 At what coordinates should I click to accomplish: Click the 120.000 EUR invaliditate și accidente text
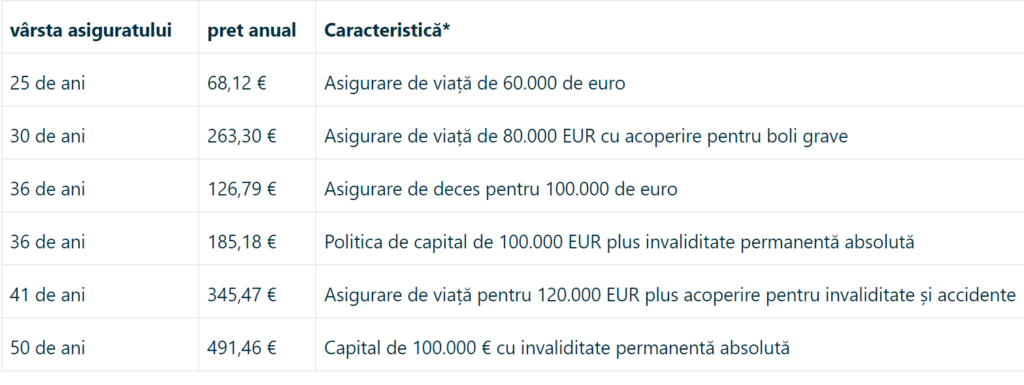pos(670,295)
